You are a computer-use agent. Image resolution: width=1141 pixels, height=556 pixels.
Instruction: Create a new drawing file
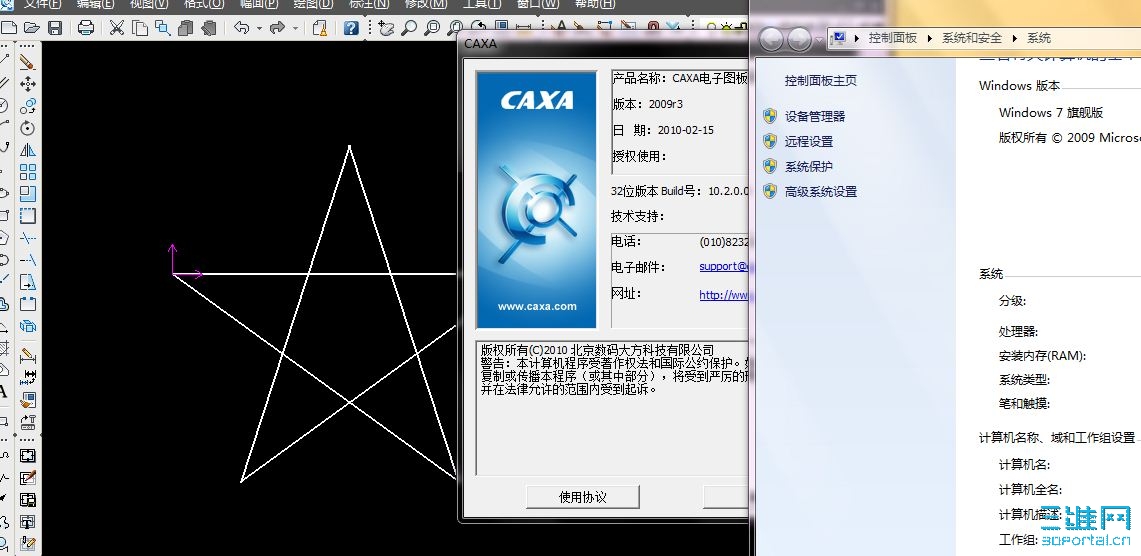click(9, 28)
